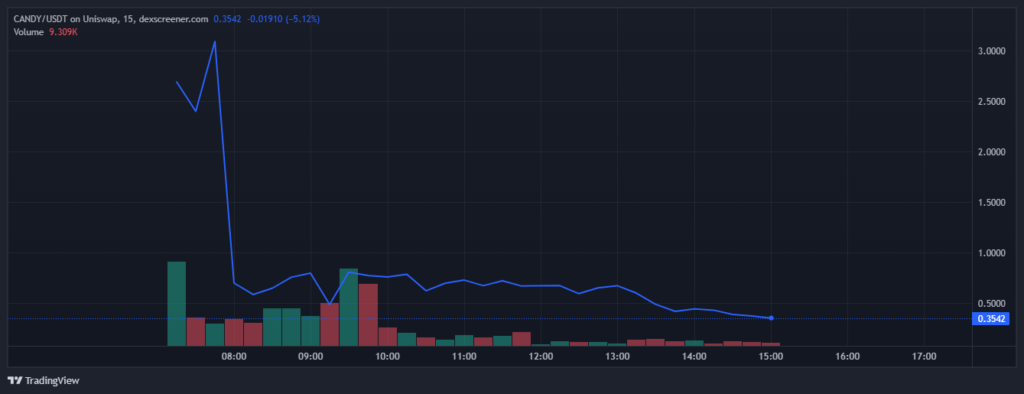Click the 9.309K volume value
The height and width of the screenshot is (394, 1024).
pyautogui.click(x=62, y=30)
